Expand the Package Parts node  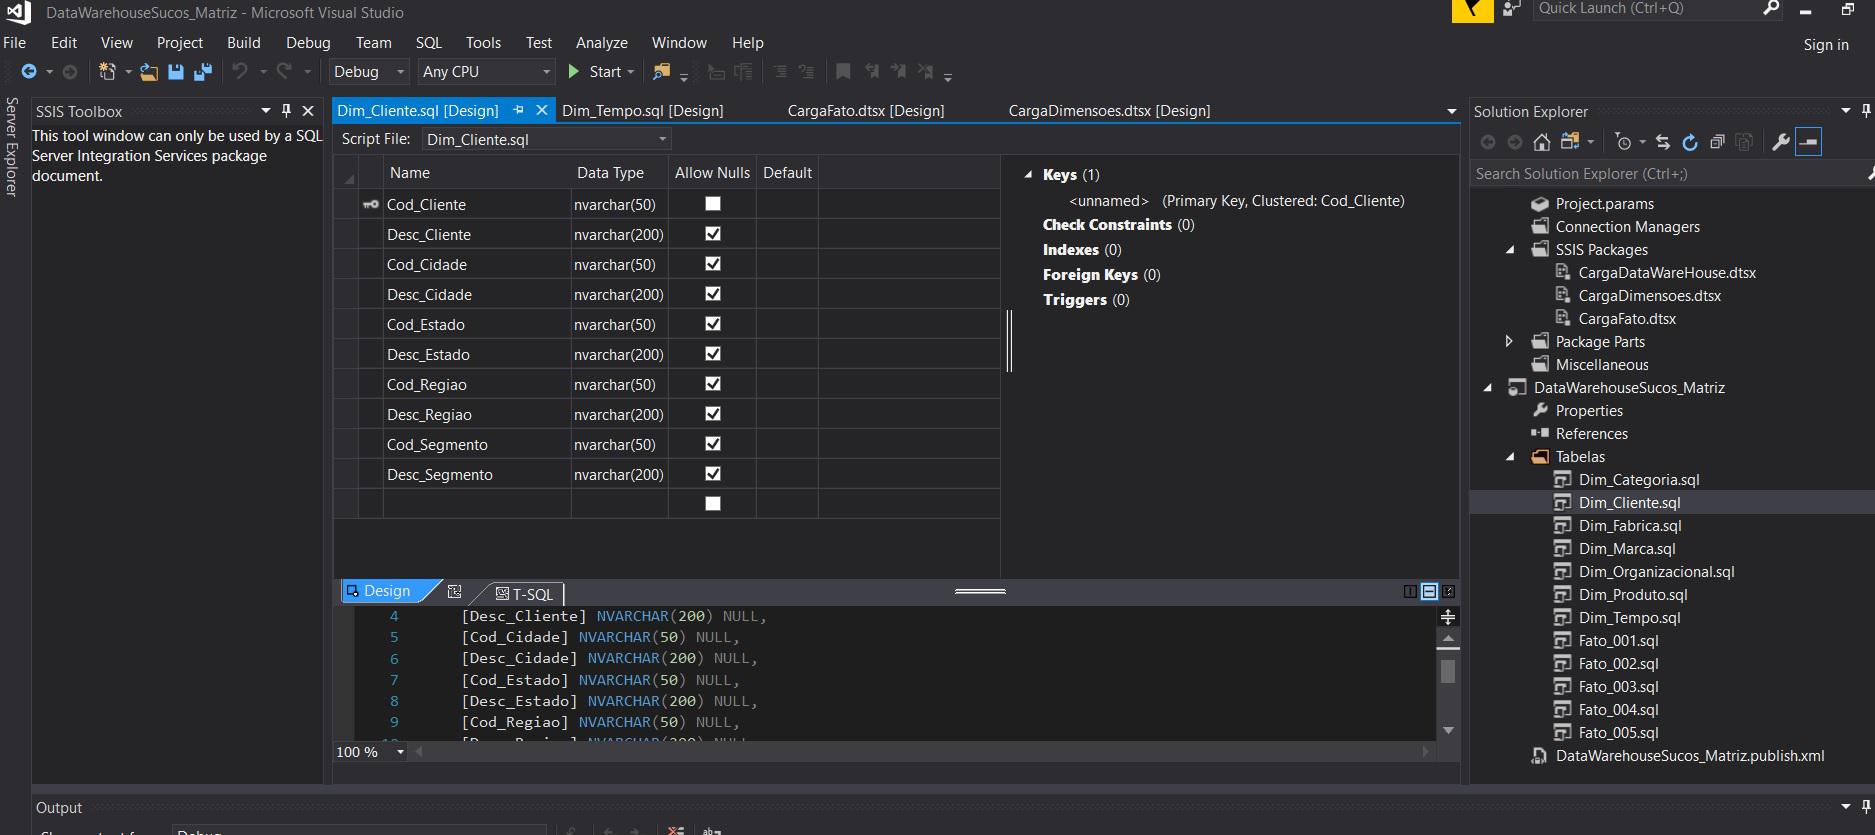click(1509, 342)
